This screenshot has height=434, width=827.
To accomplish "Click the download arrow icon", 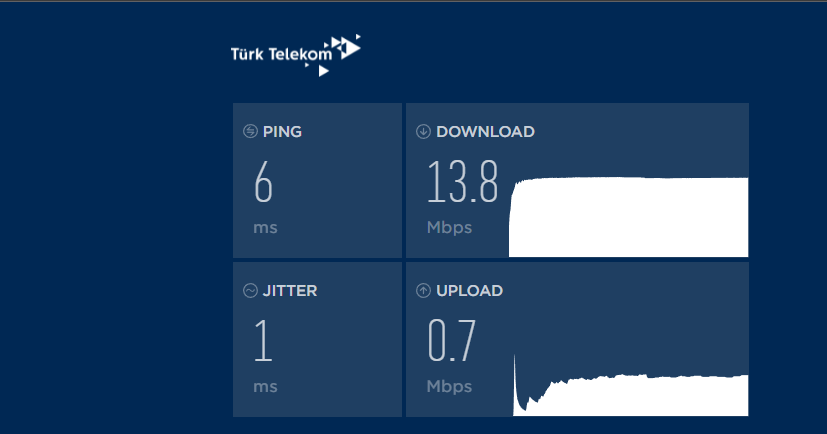I will 423,131.
